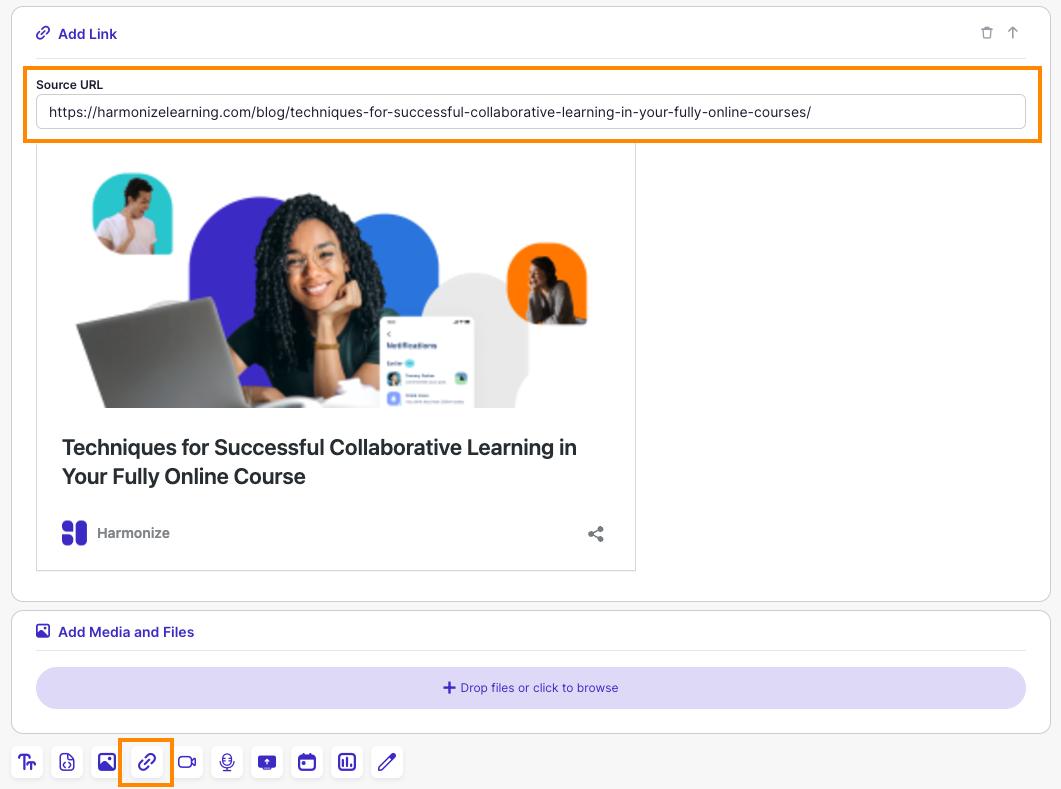
Task: Click the Add Link link icon
Action: [42, 32]
